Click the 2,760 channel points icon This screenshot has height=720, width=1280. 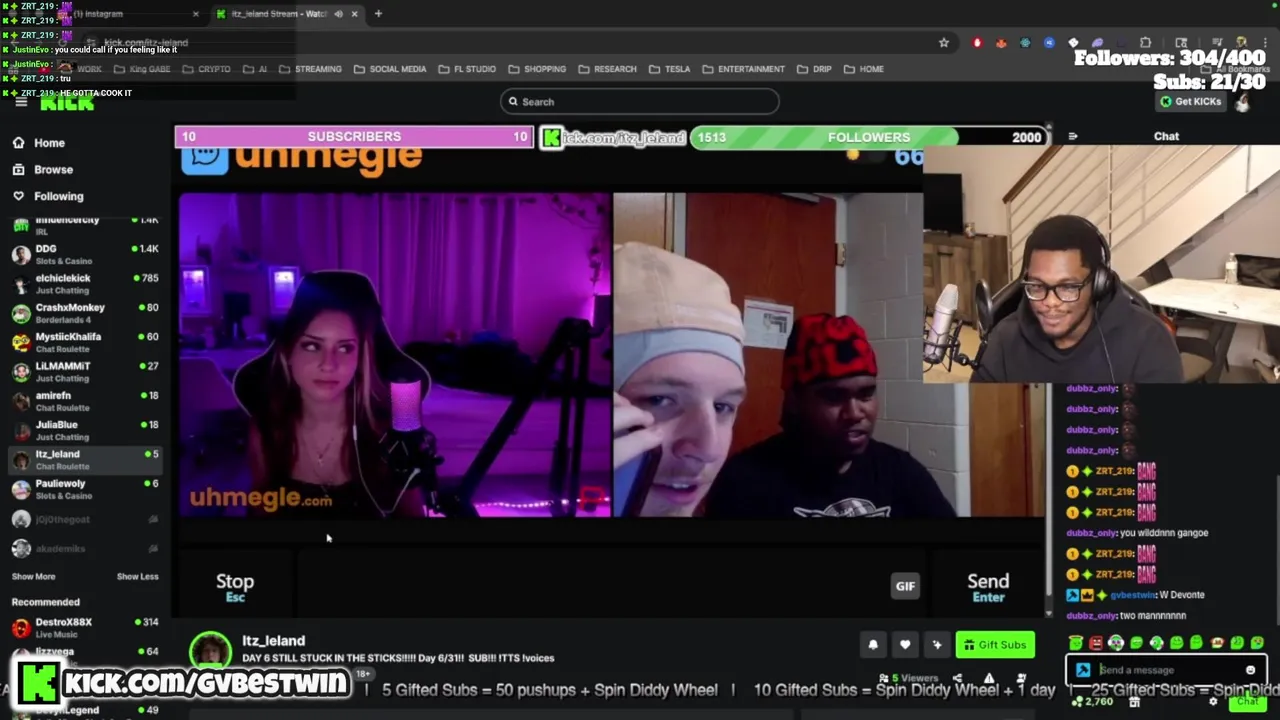[x=1078, y=702]
